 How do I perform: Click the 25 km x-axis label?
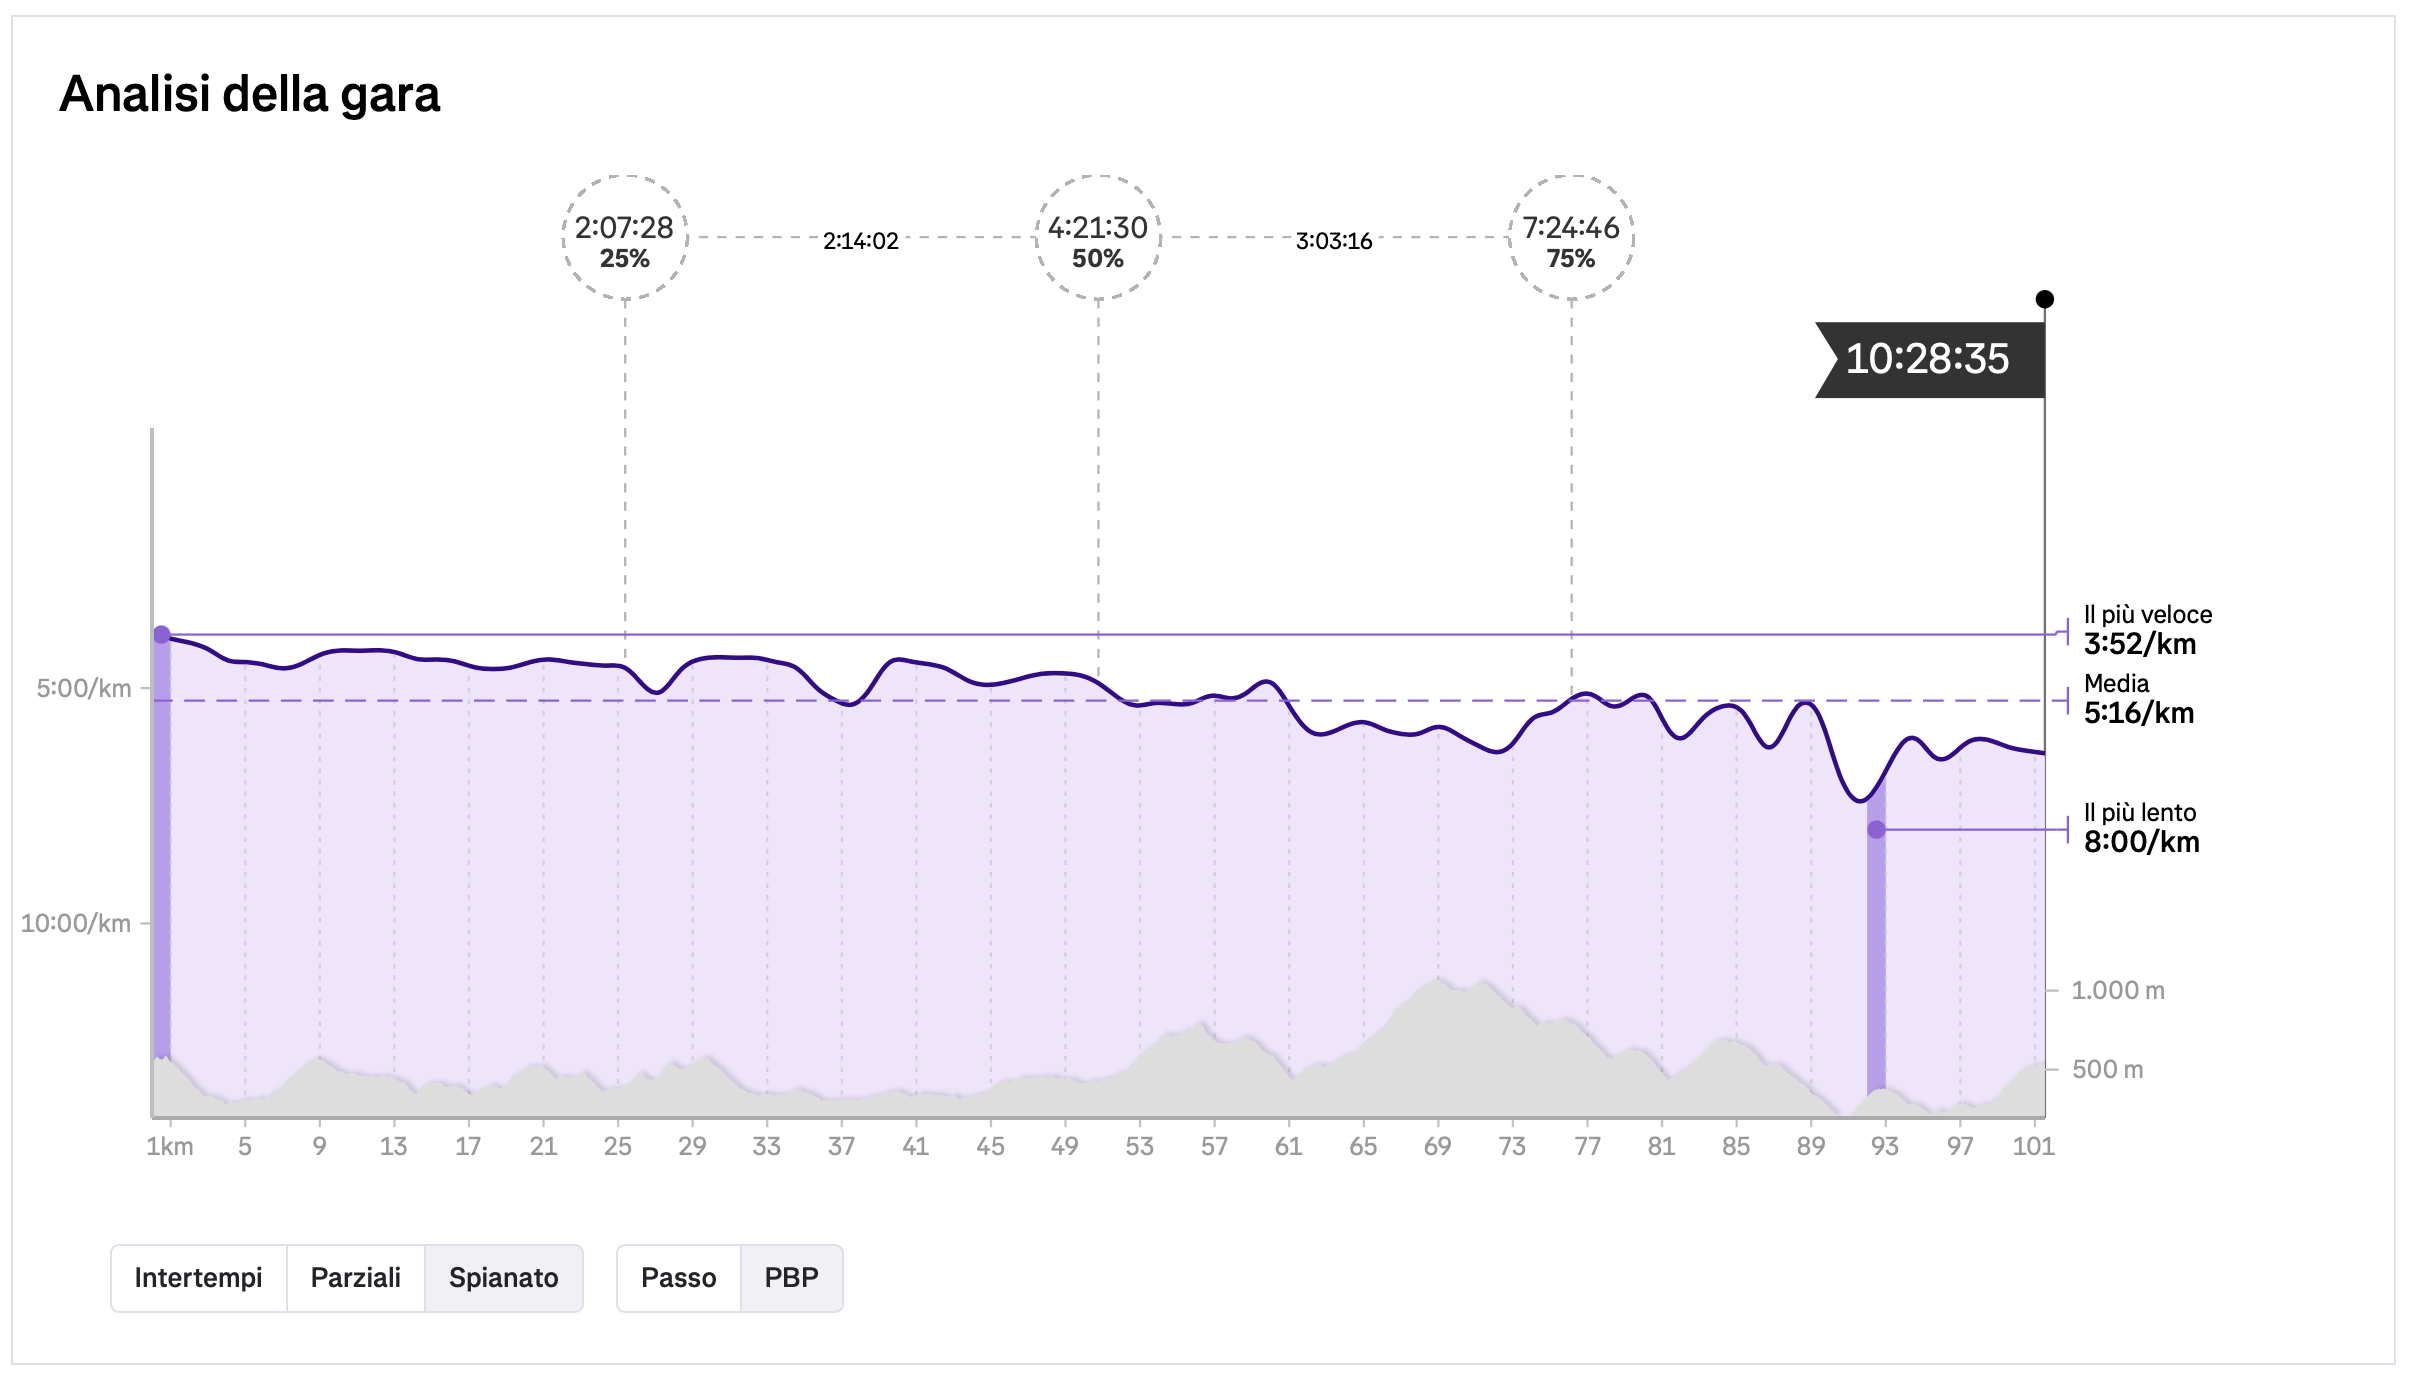[618, 1147]
